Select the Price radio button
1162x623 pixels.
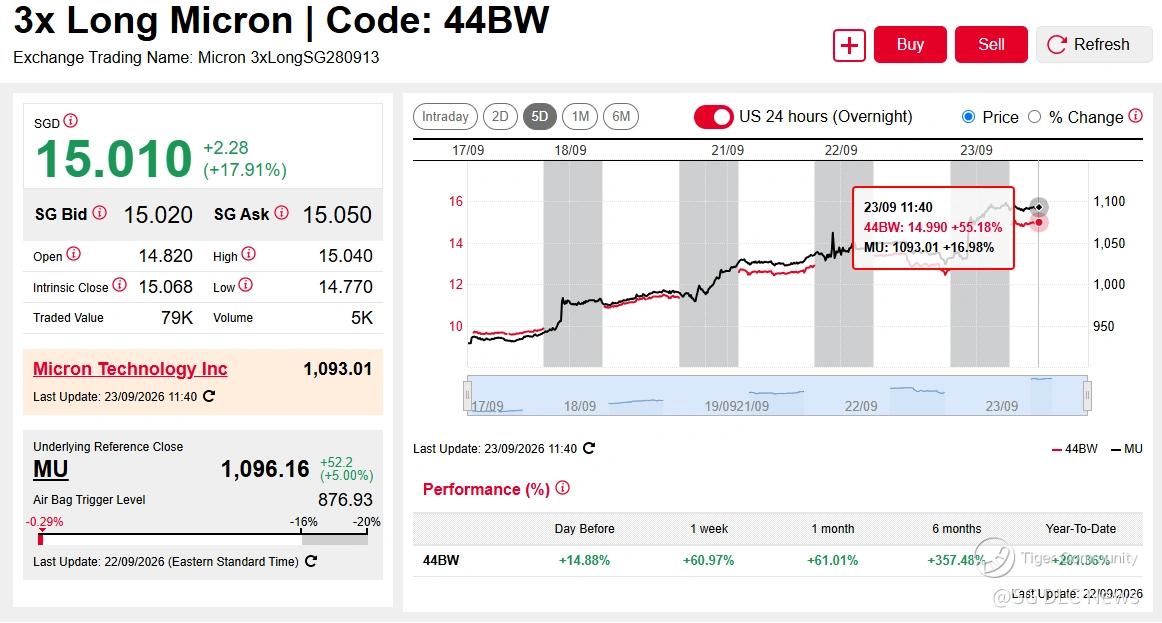pyautogui.click(x=968, y=117)
